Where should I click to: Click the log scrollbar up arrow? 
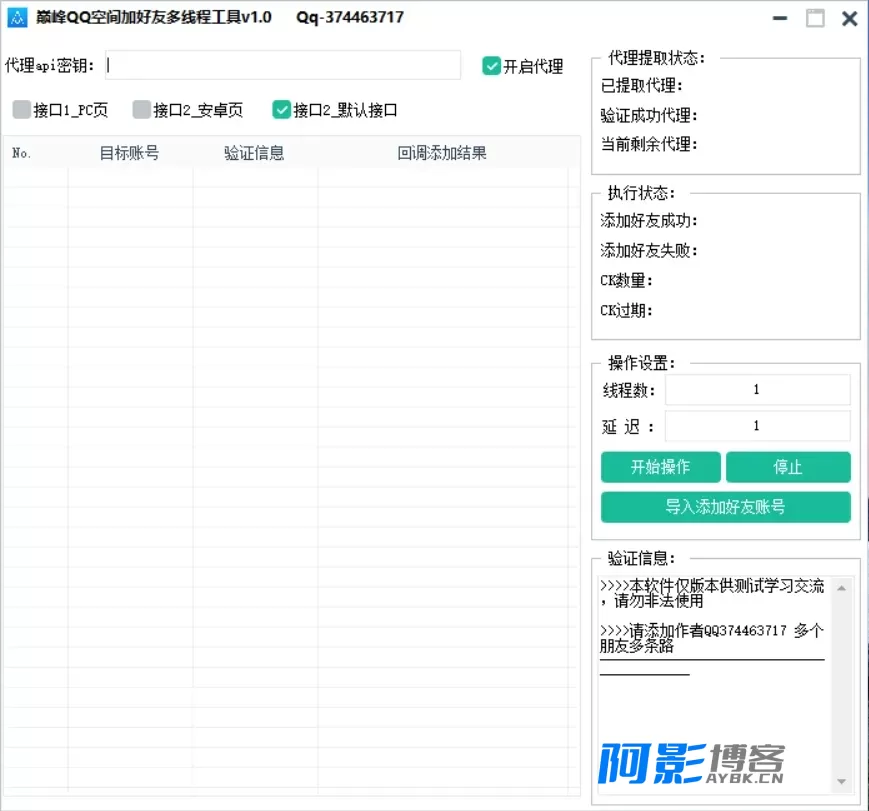click(841, 589)
